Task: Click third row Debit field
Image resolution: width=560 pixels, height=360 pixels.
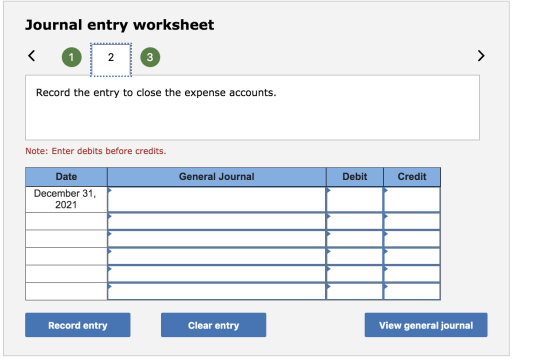Action: tap(355, 239)
